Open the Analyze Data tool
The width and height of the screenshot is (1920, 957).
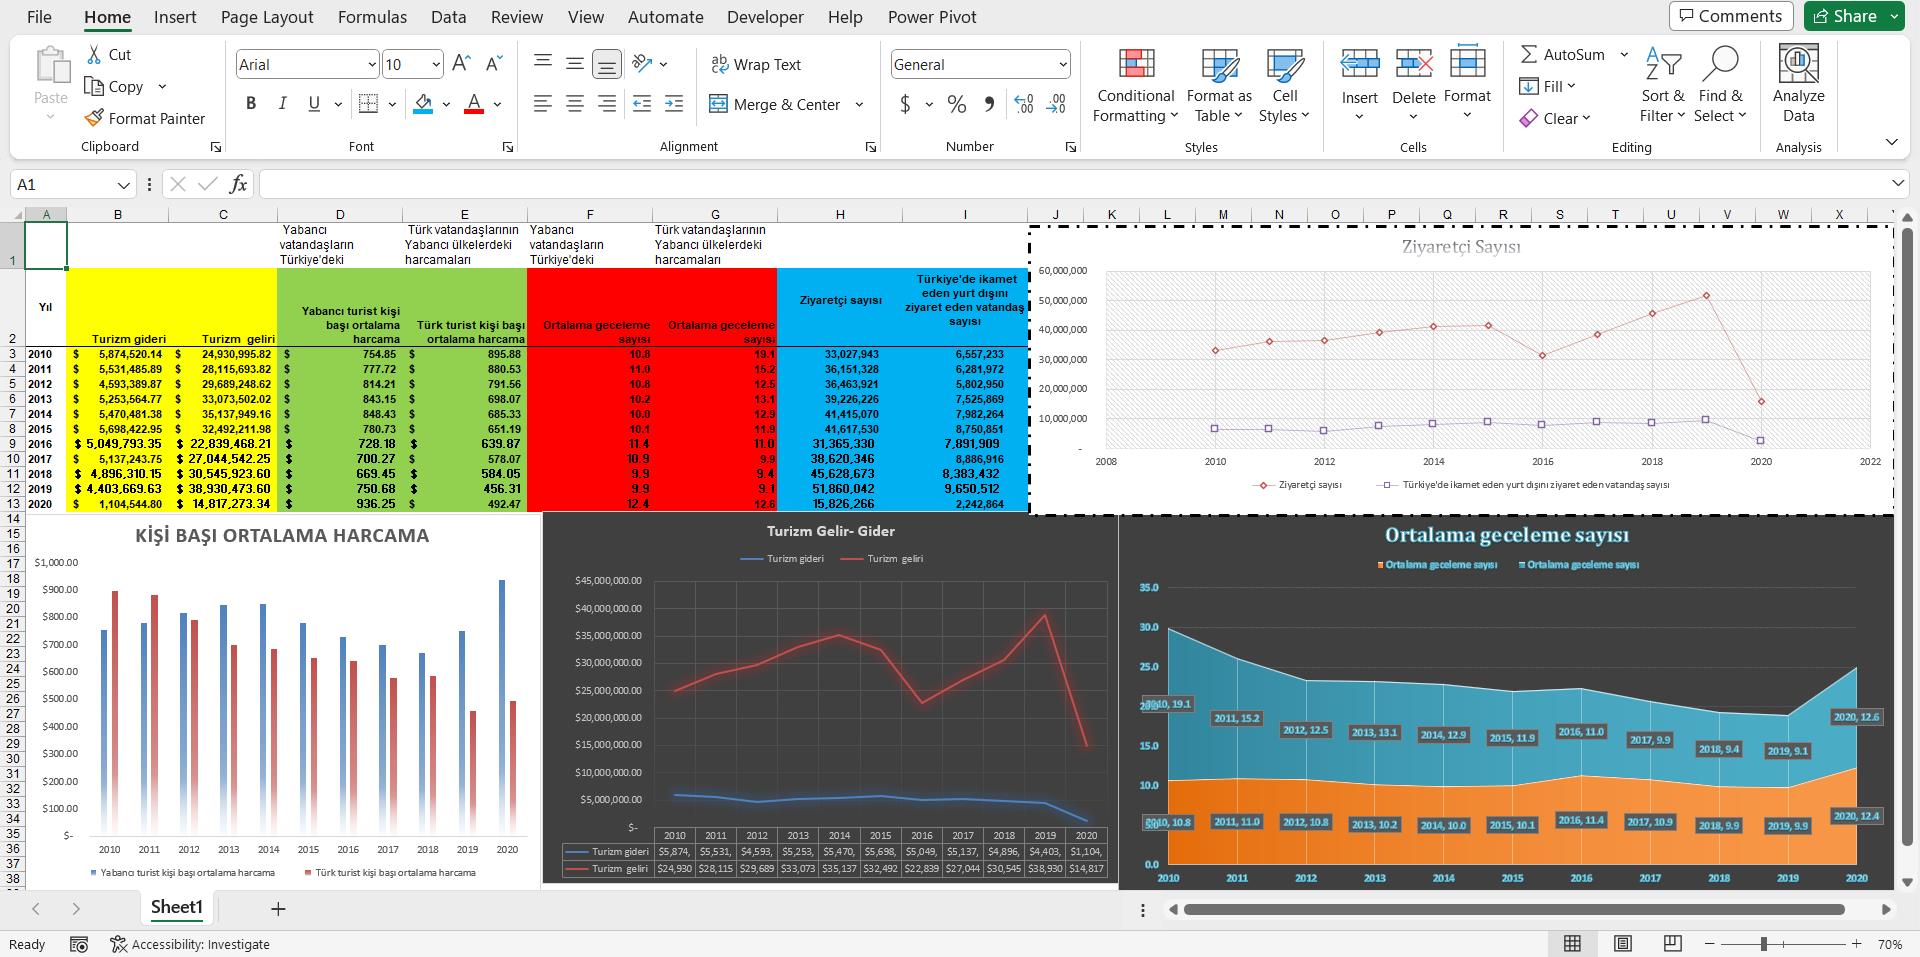pos(1798,65)
